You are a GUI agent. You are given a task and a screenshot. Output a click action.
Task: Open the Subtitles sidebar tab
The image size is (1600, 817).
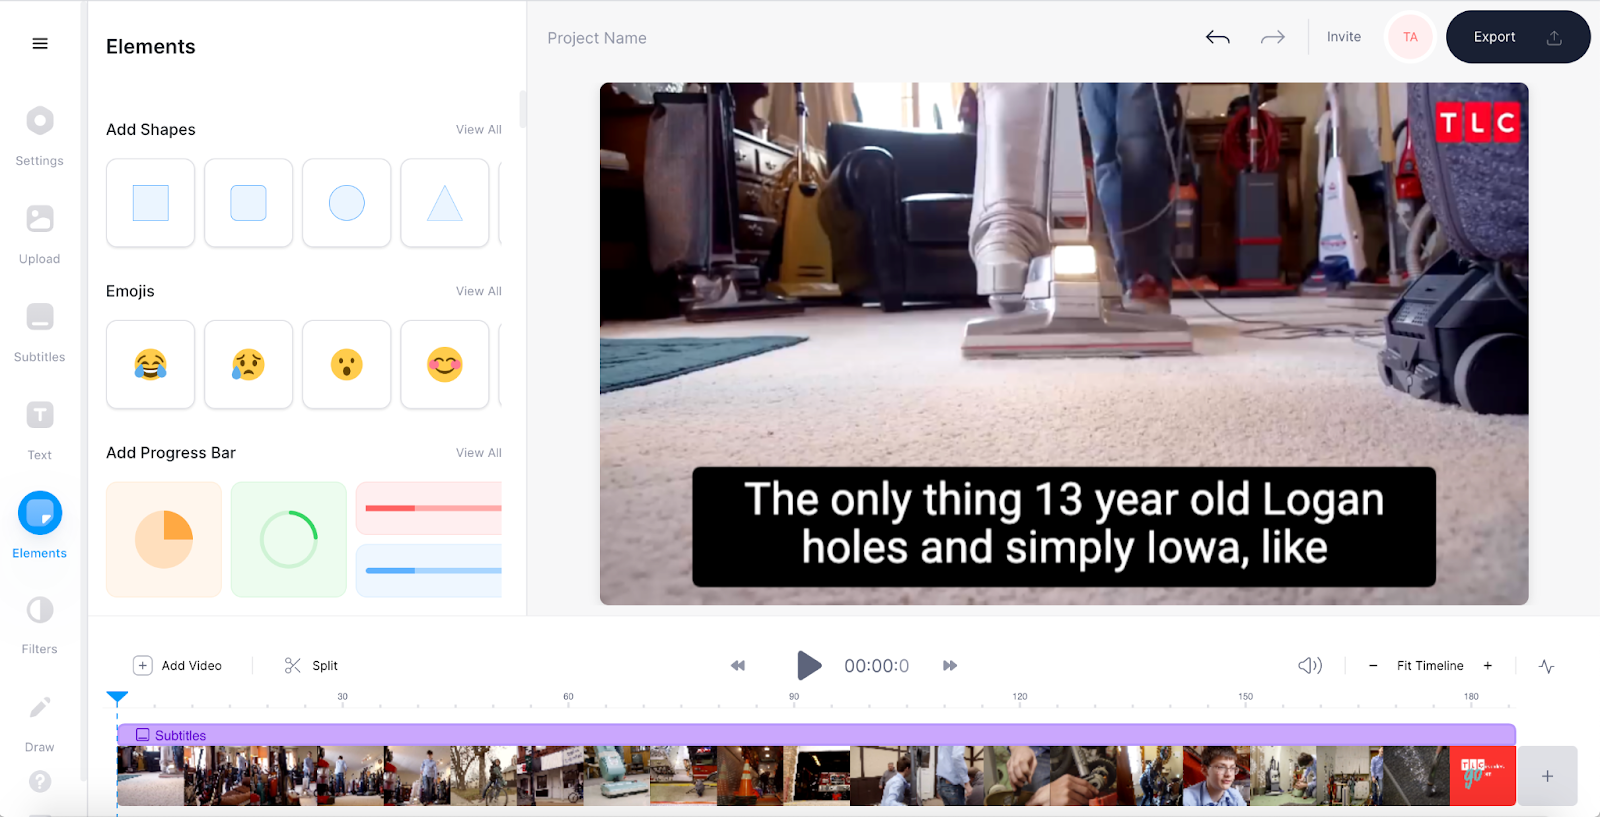click(x=40, y=333)
